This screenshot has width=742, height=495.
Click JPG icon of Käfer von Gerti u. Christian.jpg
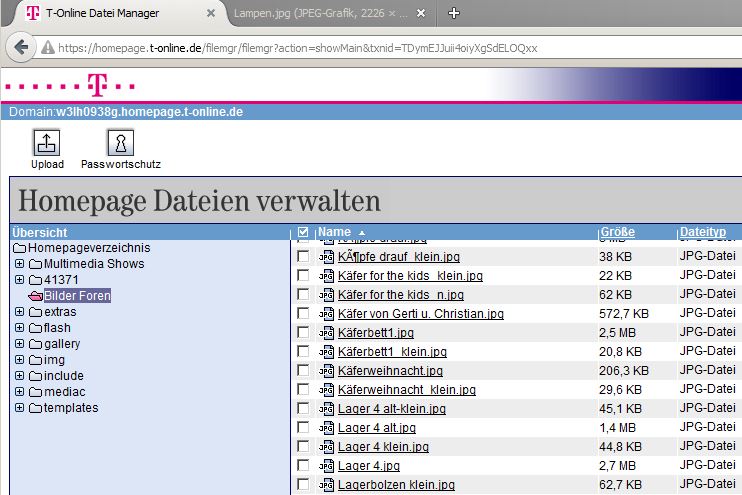pos(327,314)
